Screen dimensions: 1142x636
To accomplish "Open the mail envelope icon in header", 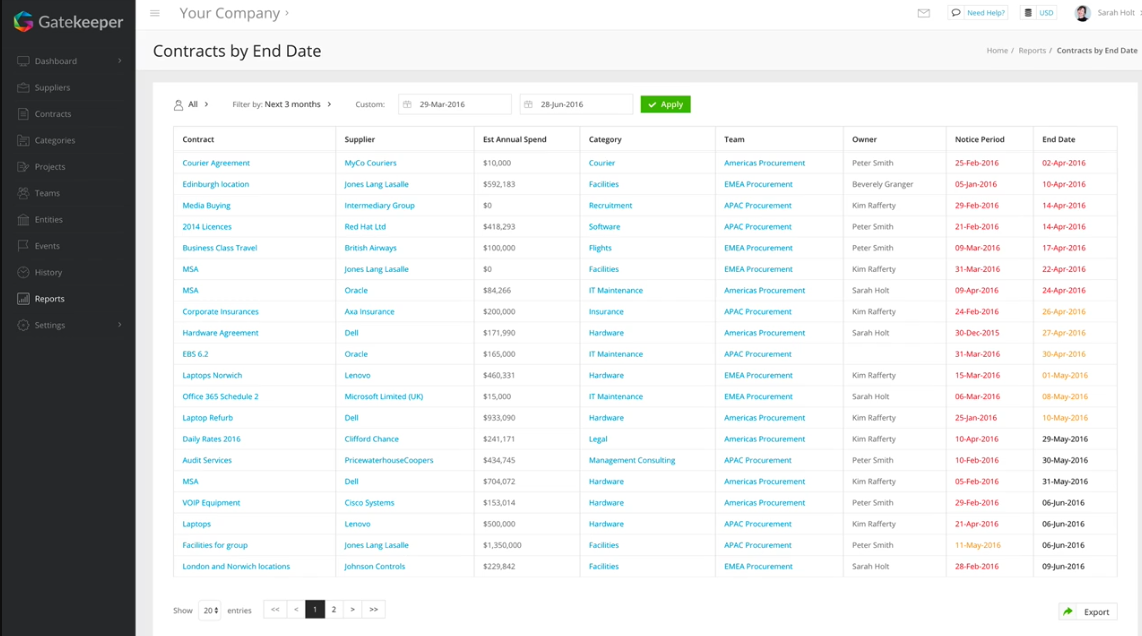I will click(924, 13).
